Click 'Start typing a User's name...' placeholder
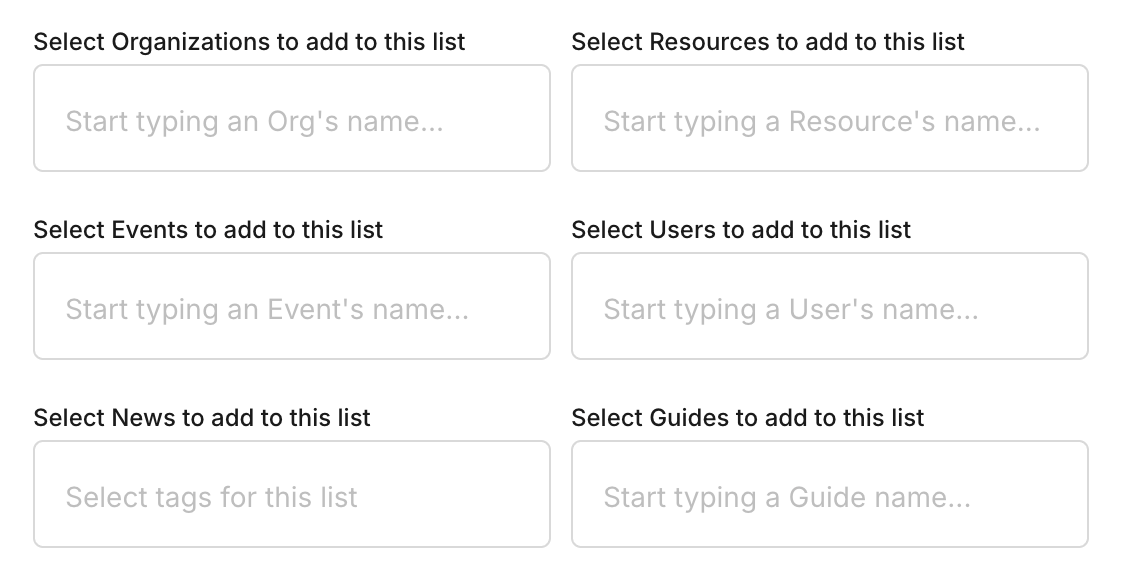The image size is (1122, 584). (x=791, y=310)
